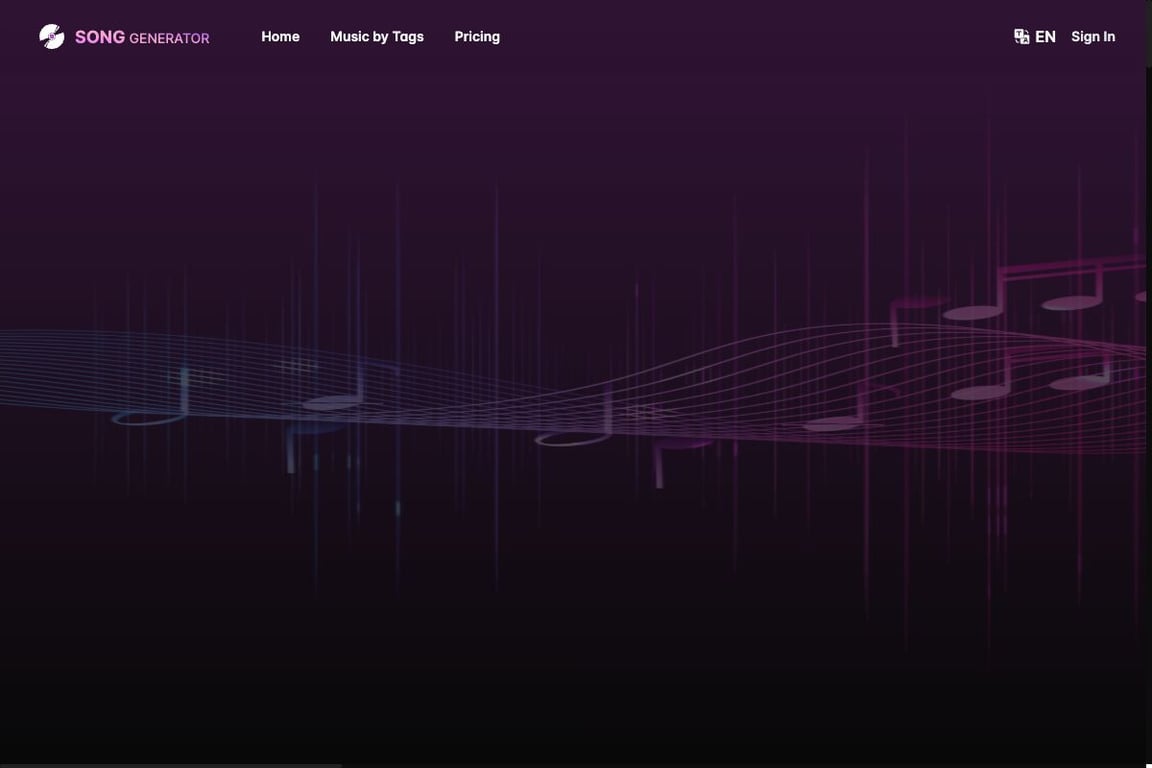Click the Song Generator disc logo icon
This screenshot has width=1152, height=768.
pyautogui.click(x=51, y=37)
